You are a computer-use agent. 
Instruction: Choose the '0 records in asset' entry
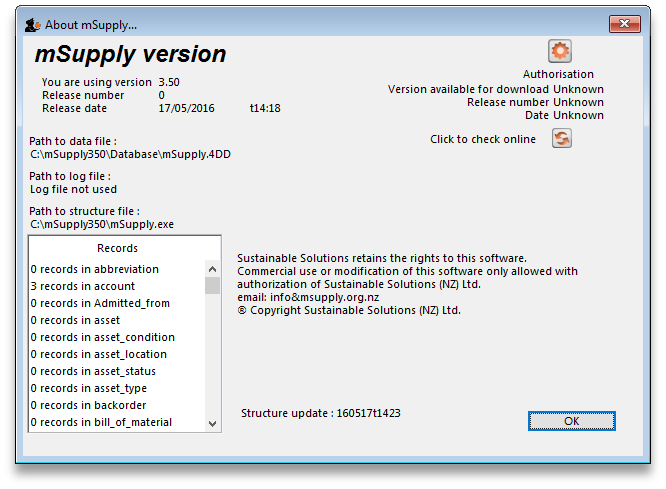[x=76, y=320]
